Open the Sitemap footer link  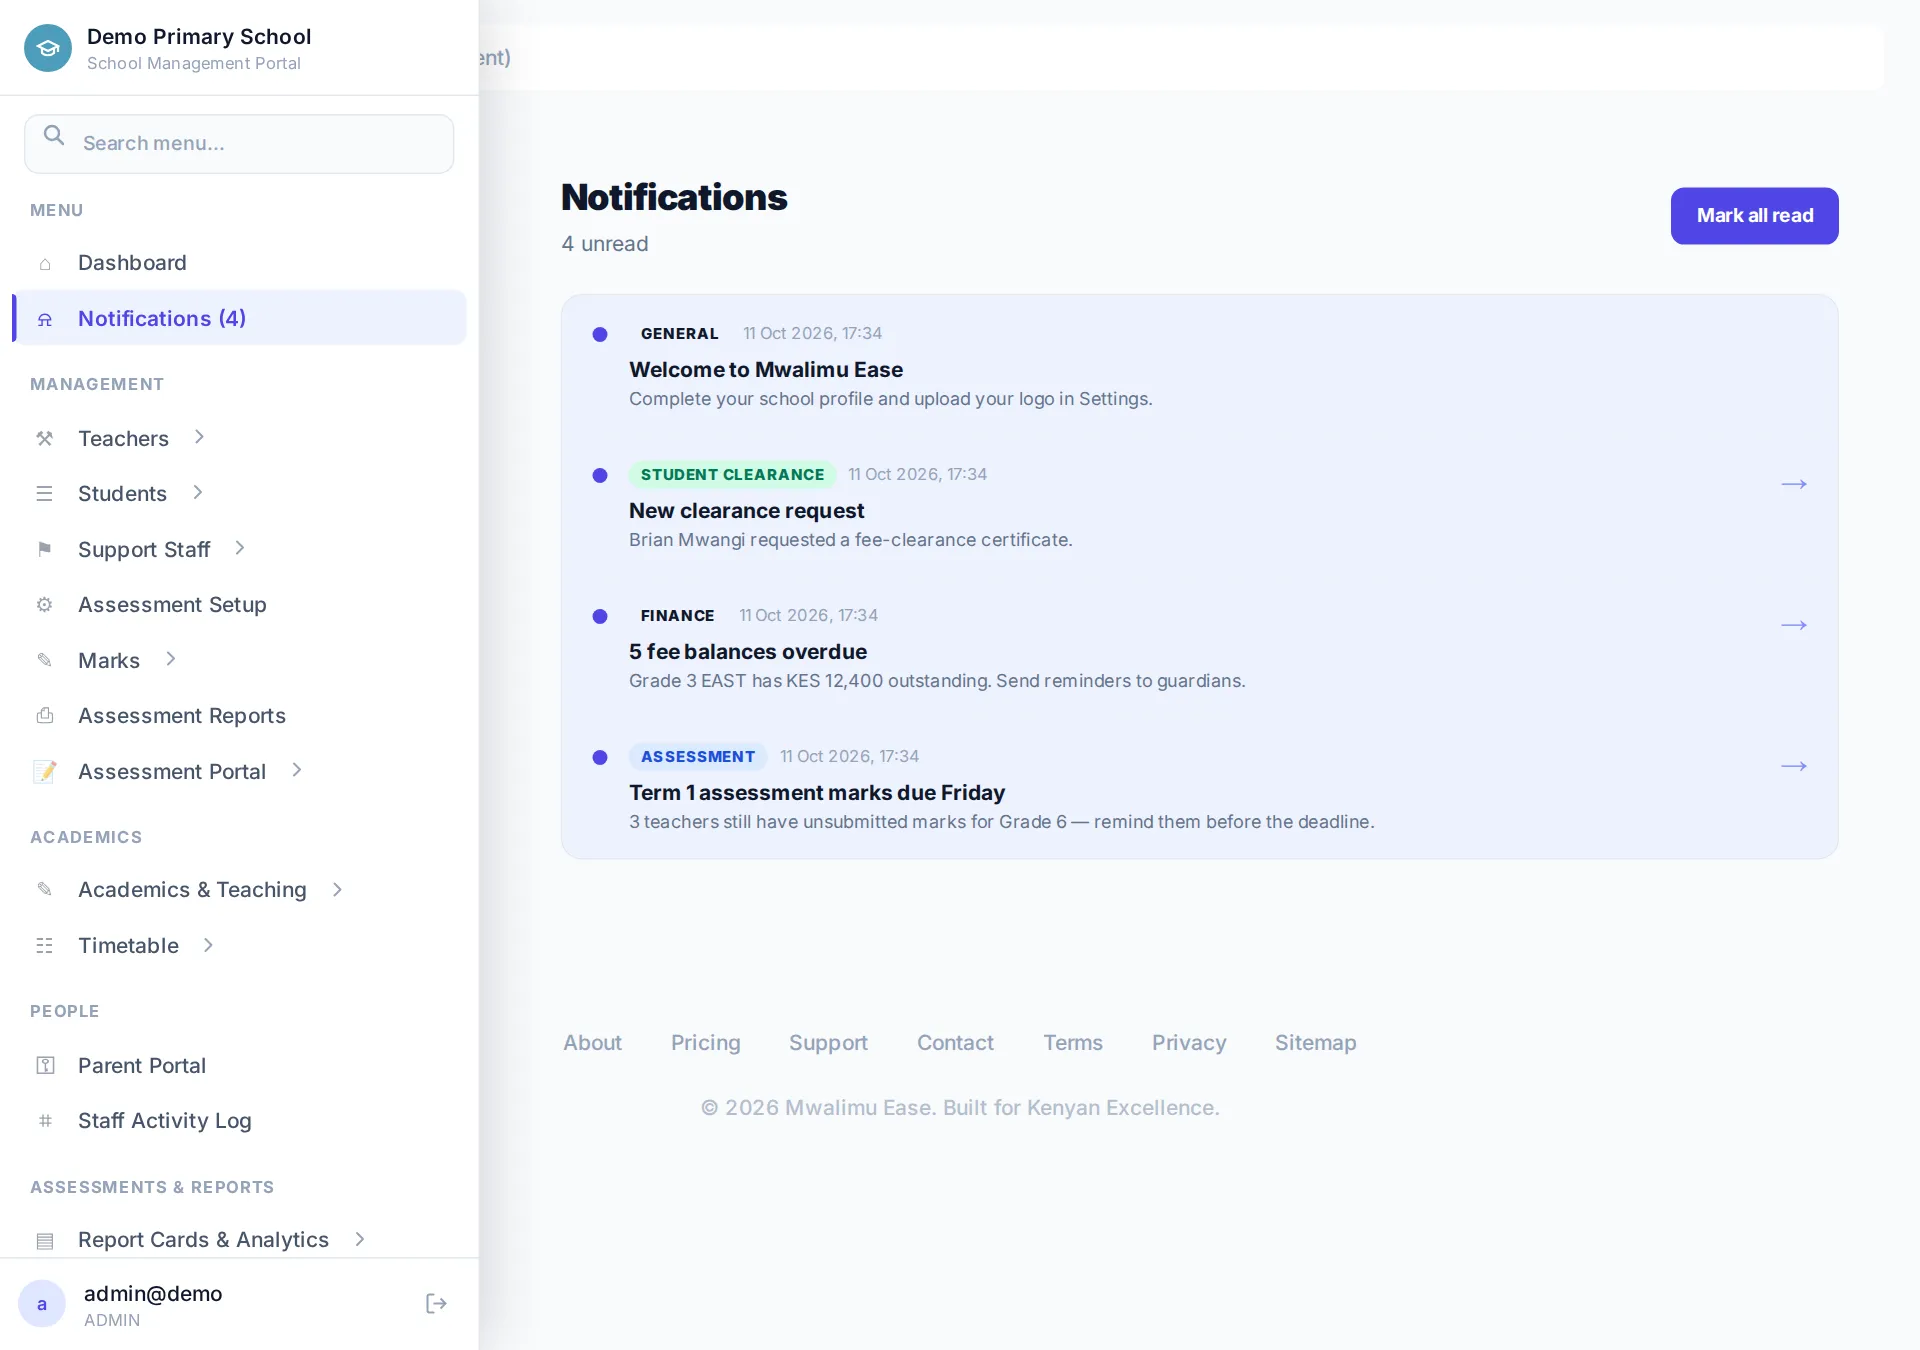[x=1315, y=1043]
